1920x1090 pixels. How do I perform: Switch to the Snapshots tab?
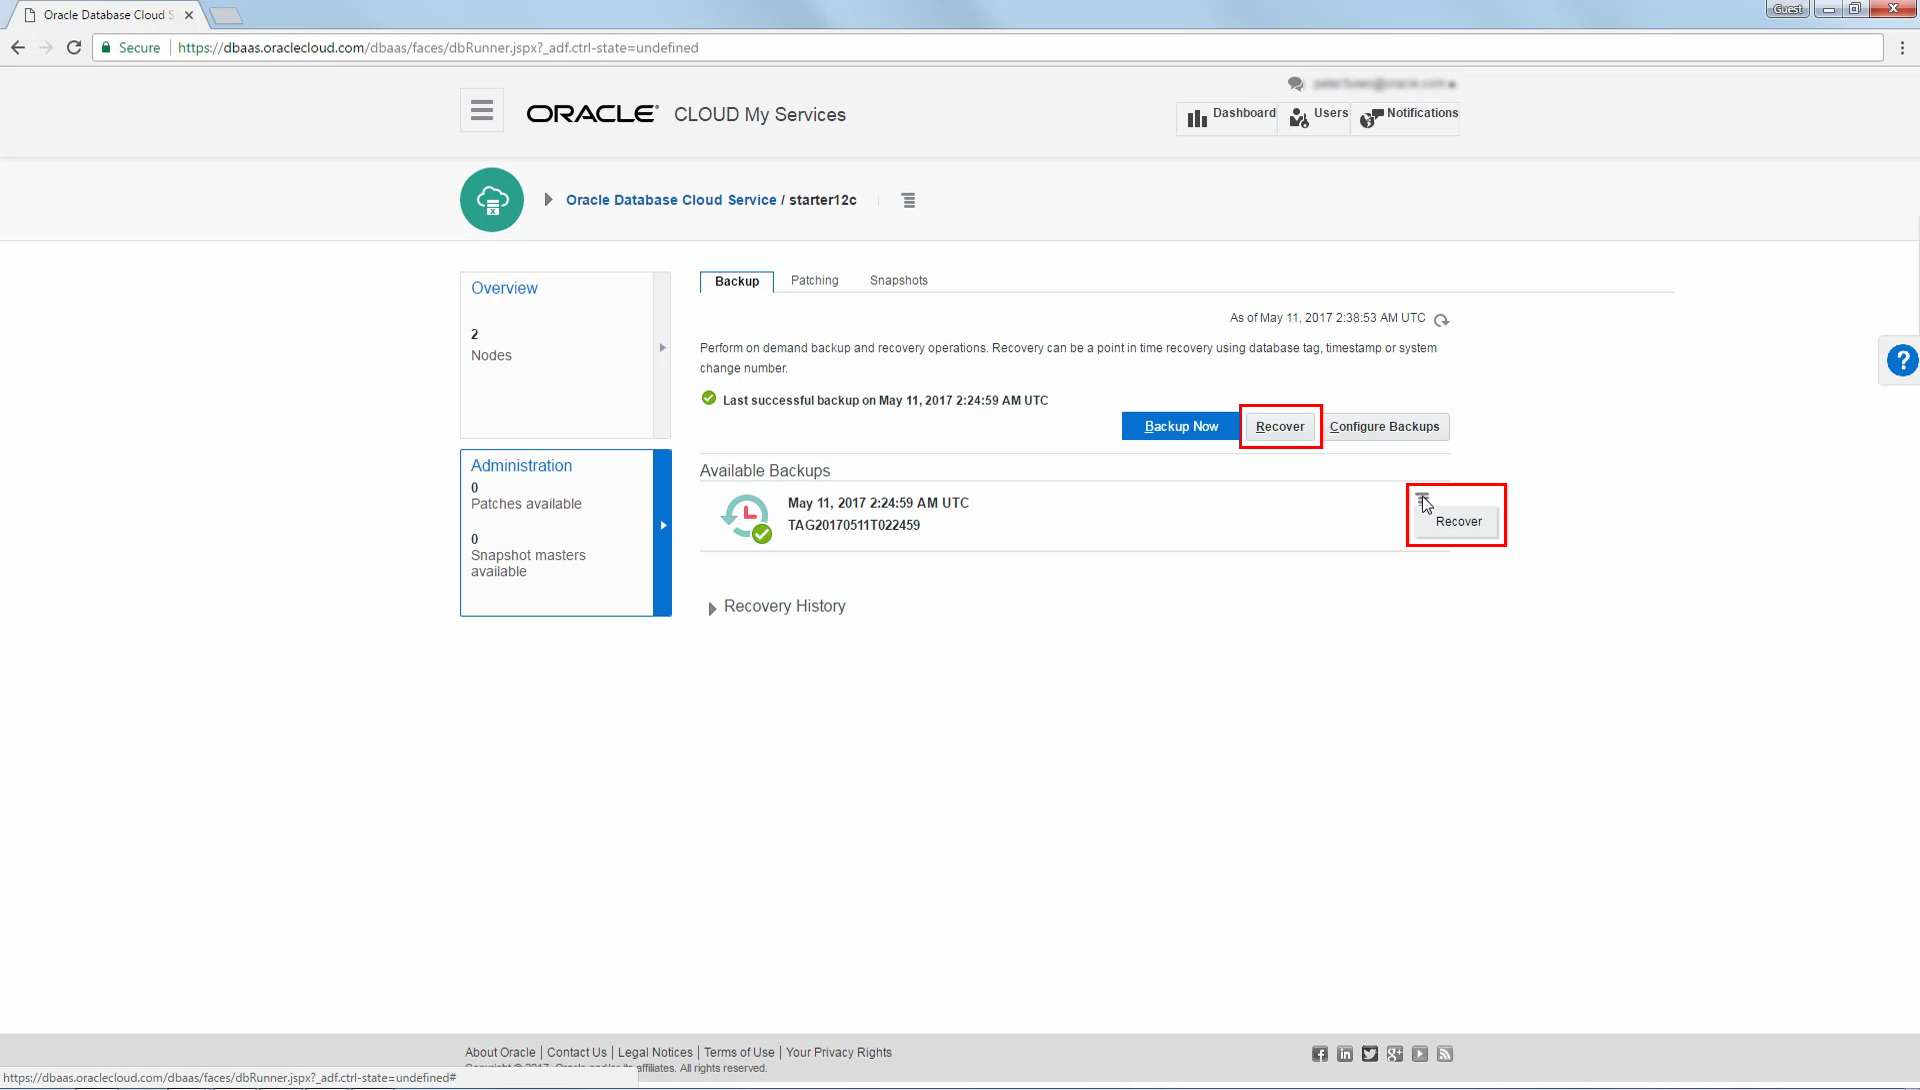tap(899, 281)
